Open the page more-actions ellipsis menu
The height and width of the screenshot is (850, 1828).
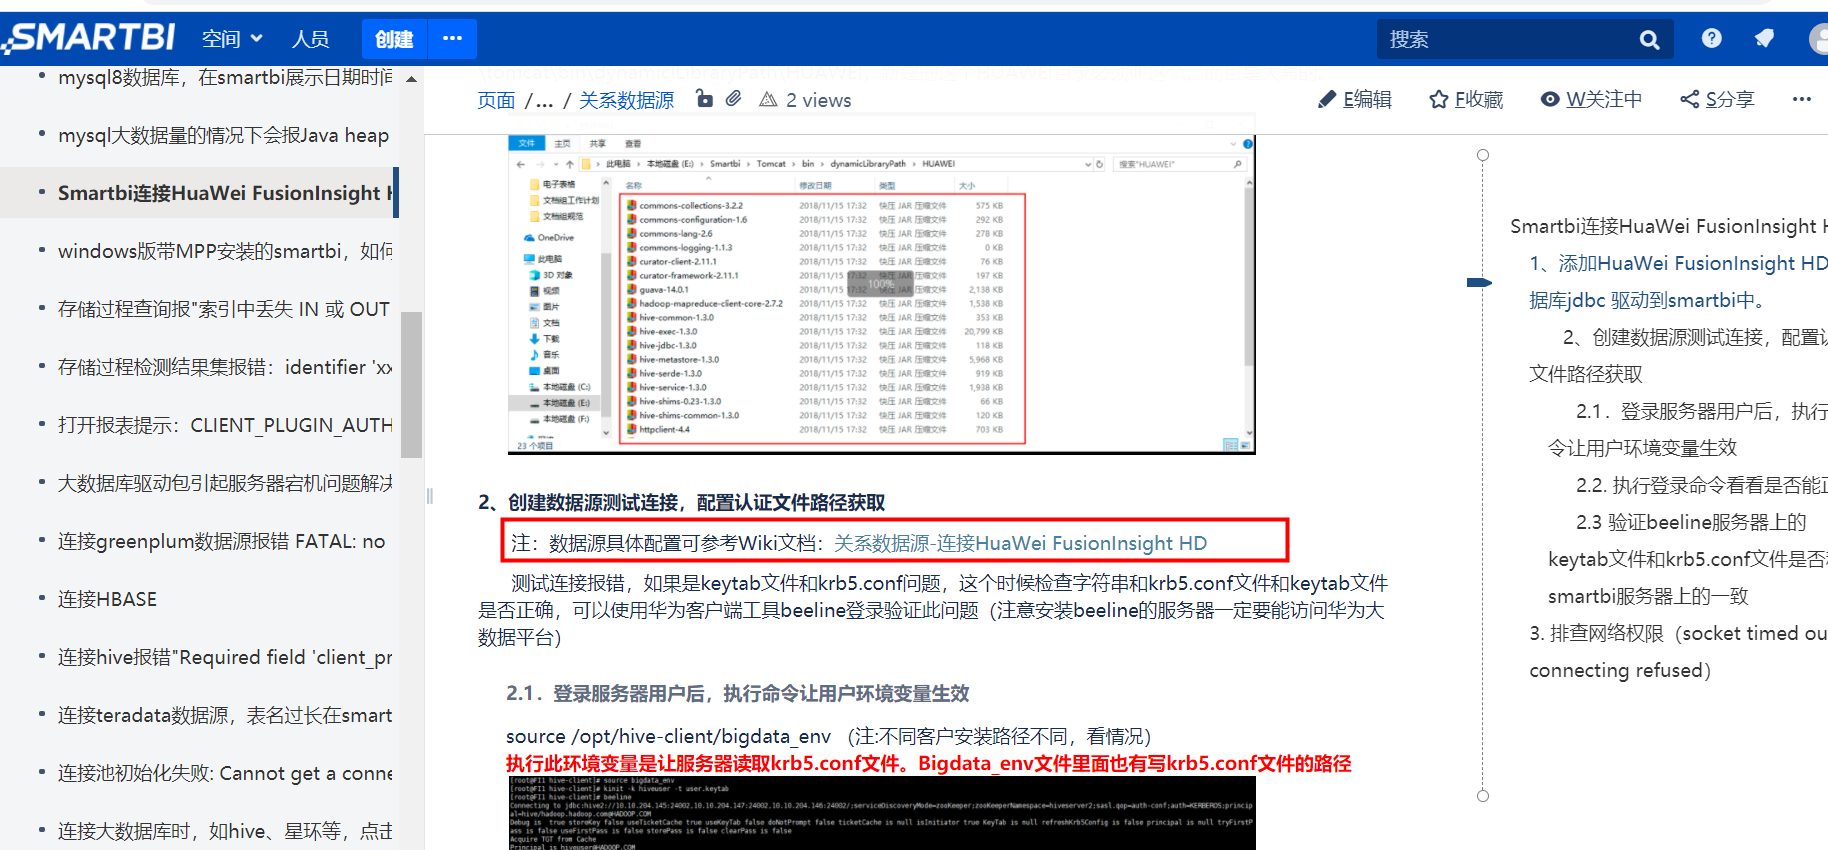1802,99
